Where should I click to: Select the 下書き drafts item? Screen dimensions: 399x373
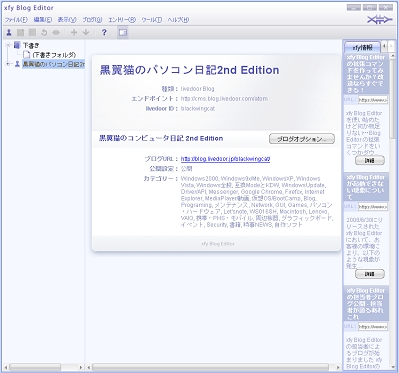(x=31, y=45)
